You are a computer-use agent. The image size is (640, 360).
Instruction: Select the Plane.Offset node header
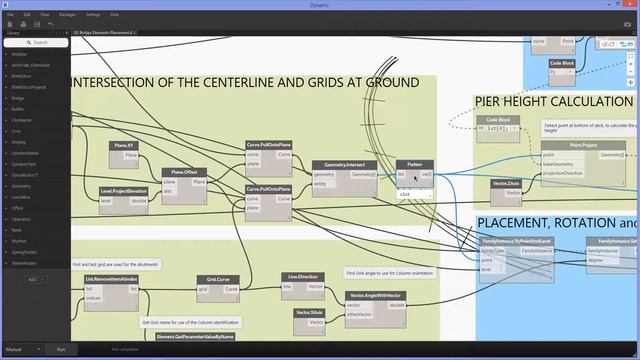coord(184,172)
